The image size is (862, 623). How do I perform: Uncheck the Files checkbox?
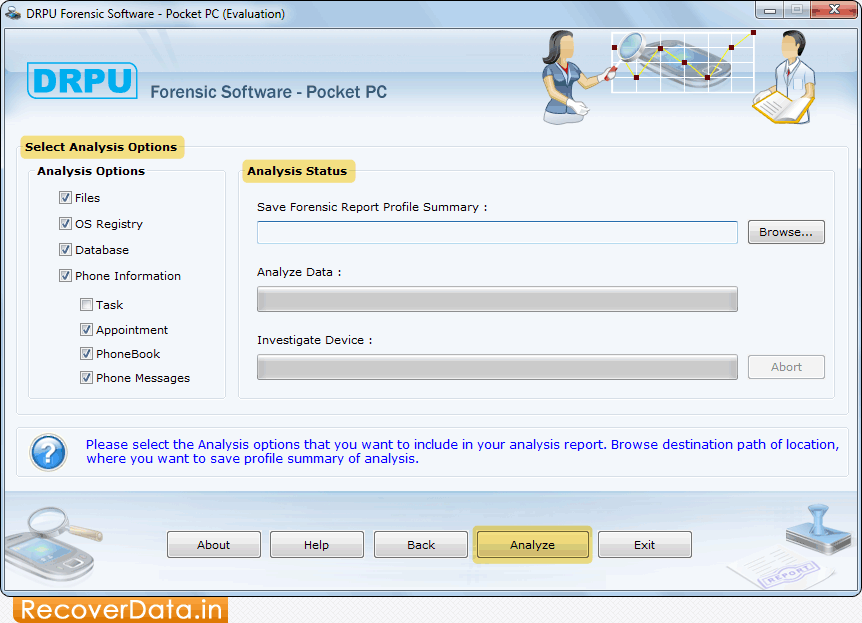click(x=65, y=197)
